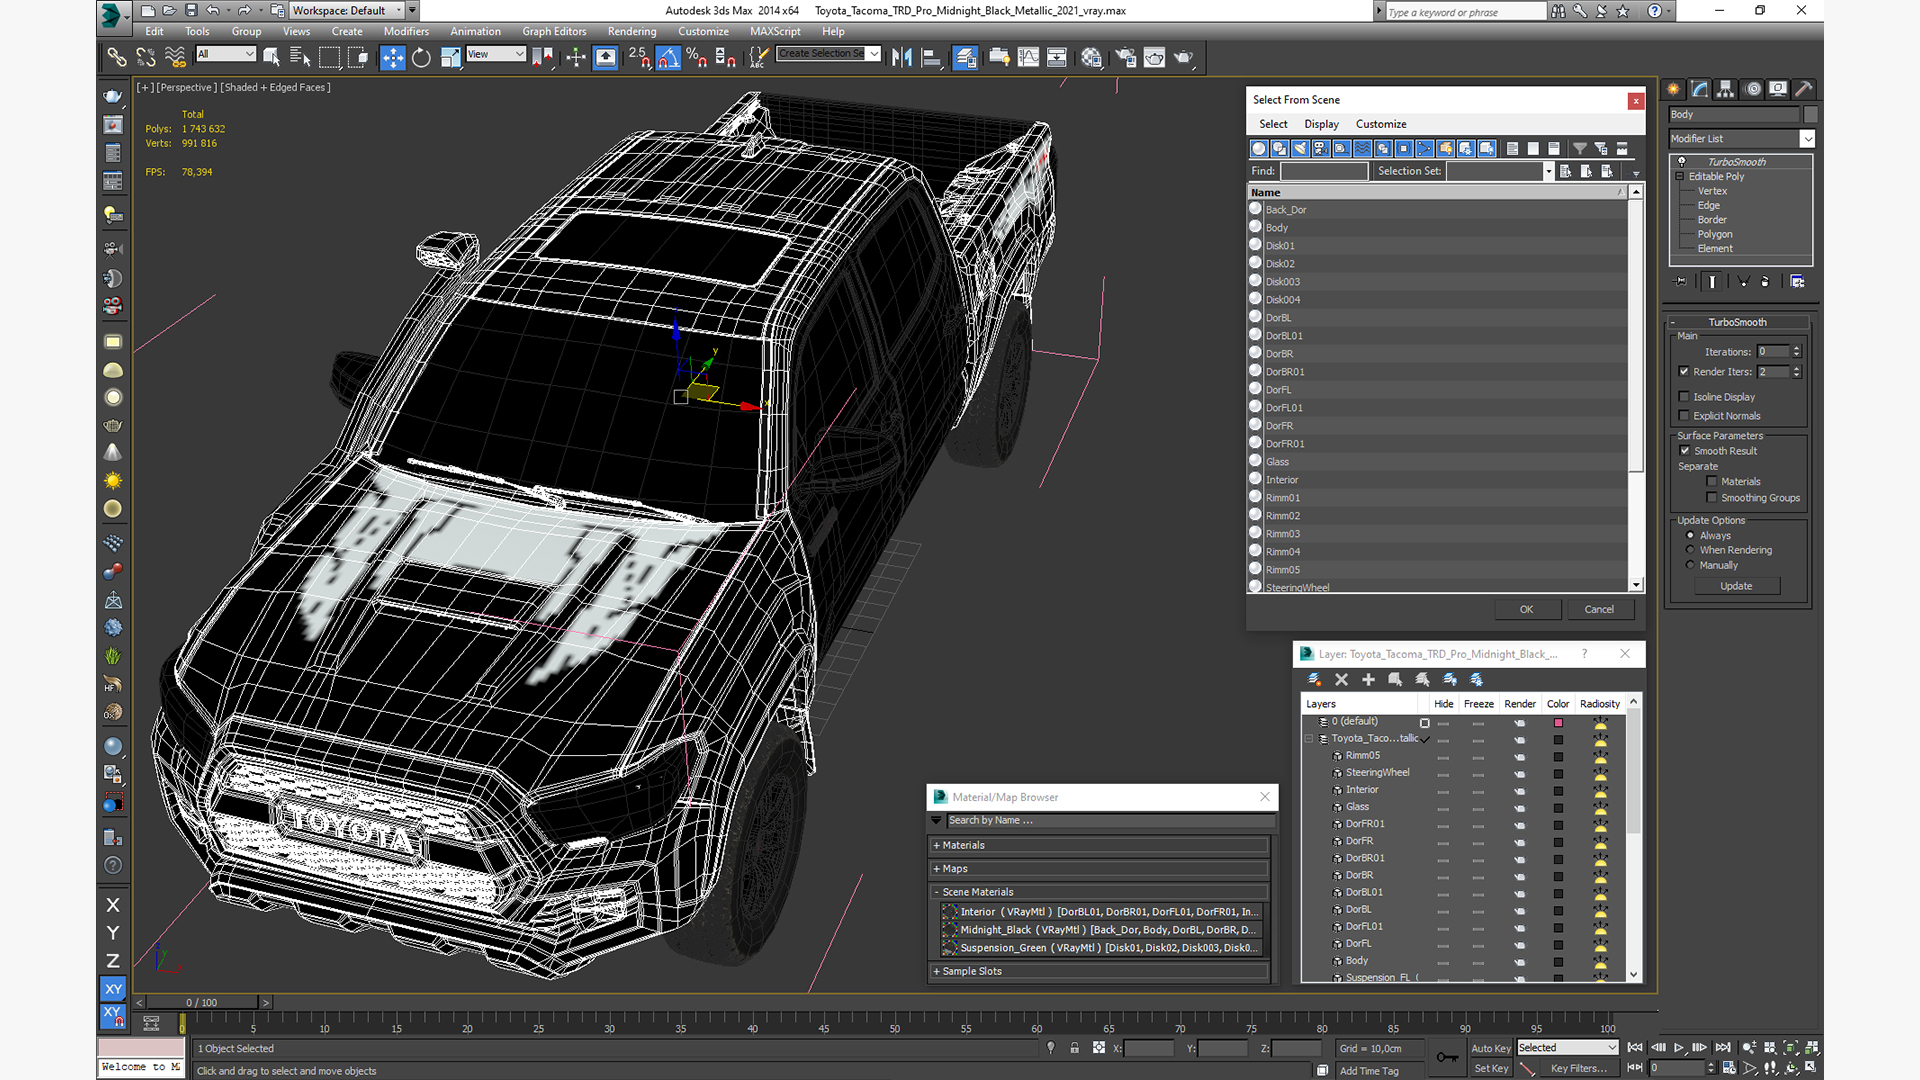The height and width of the screenshot is (1080, 1920).
Task: Toggle the Render Iters checkbox
Action: pyautogui.click(x=1684, y=371)
